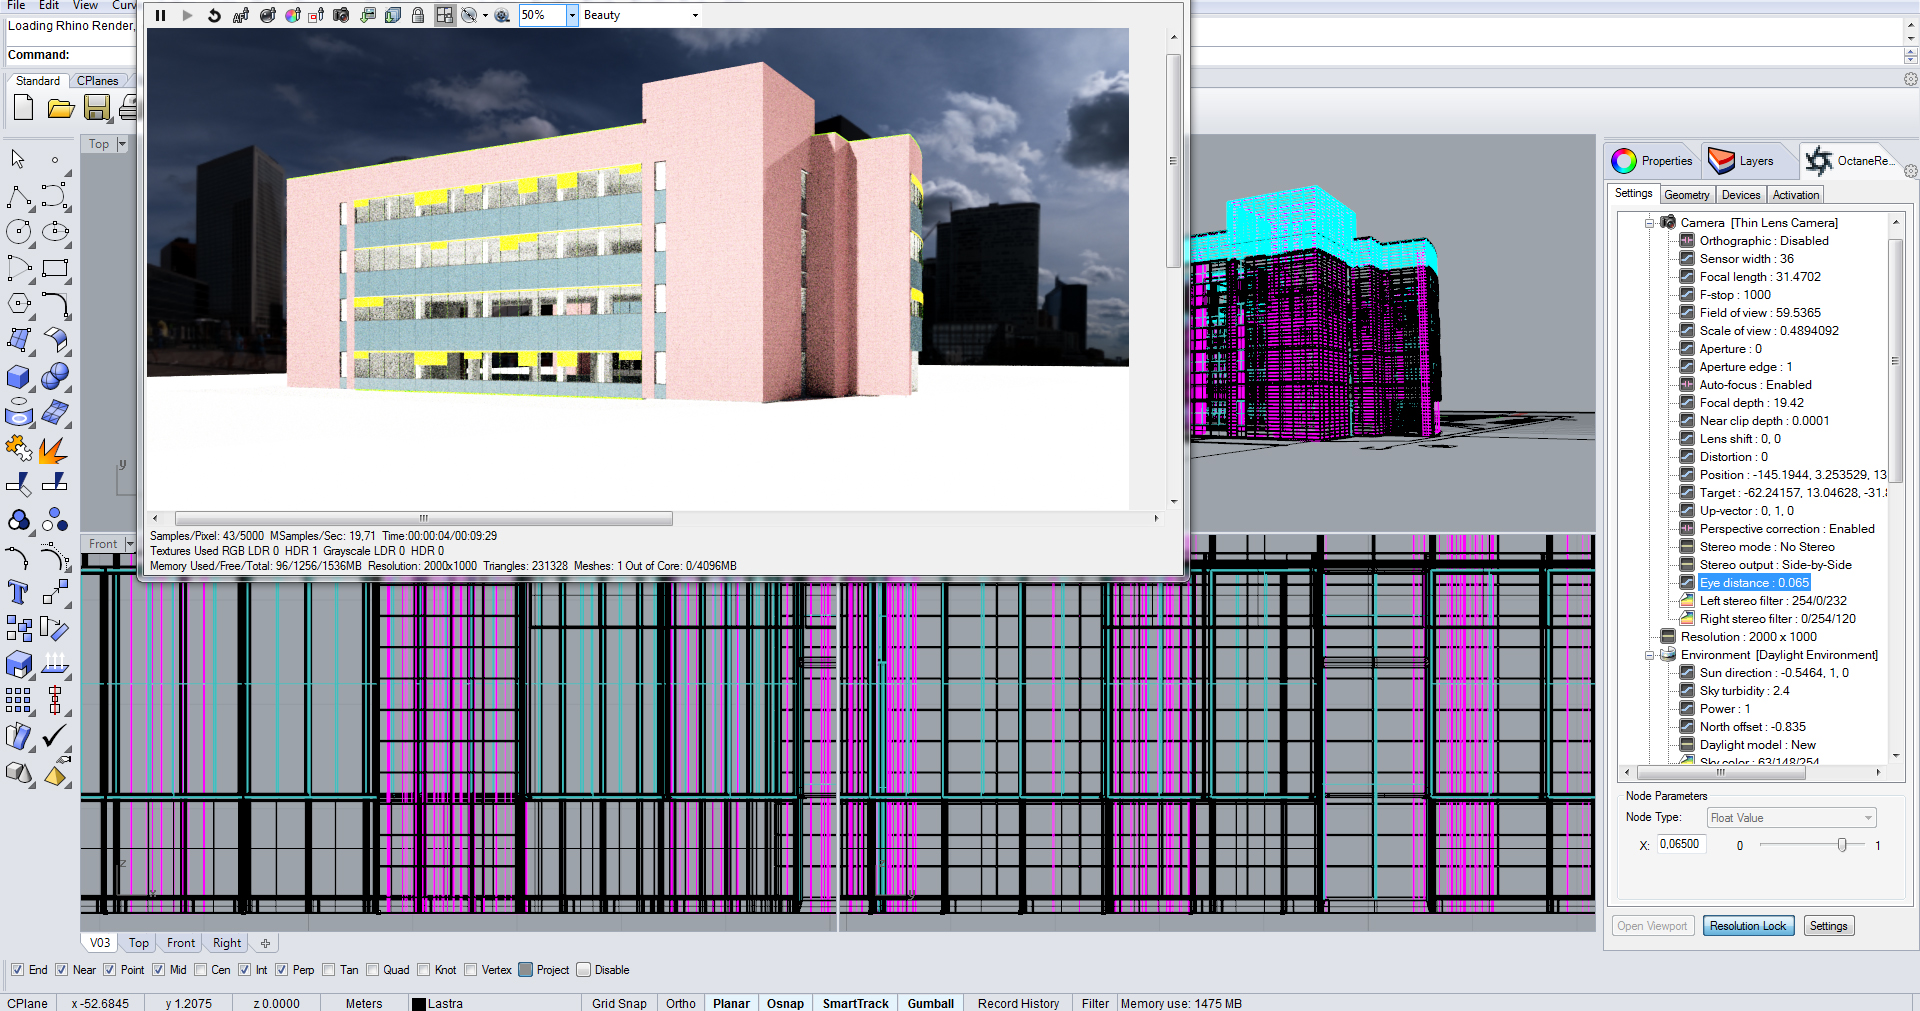Screen dimensions: 1920x1011
Task: Select the Circle tool
Action: tap(19, 232)
